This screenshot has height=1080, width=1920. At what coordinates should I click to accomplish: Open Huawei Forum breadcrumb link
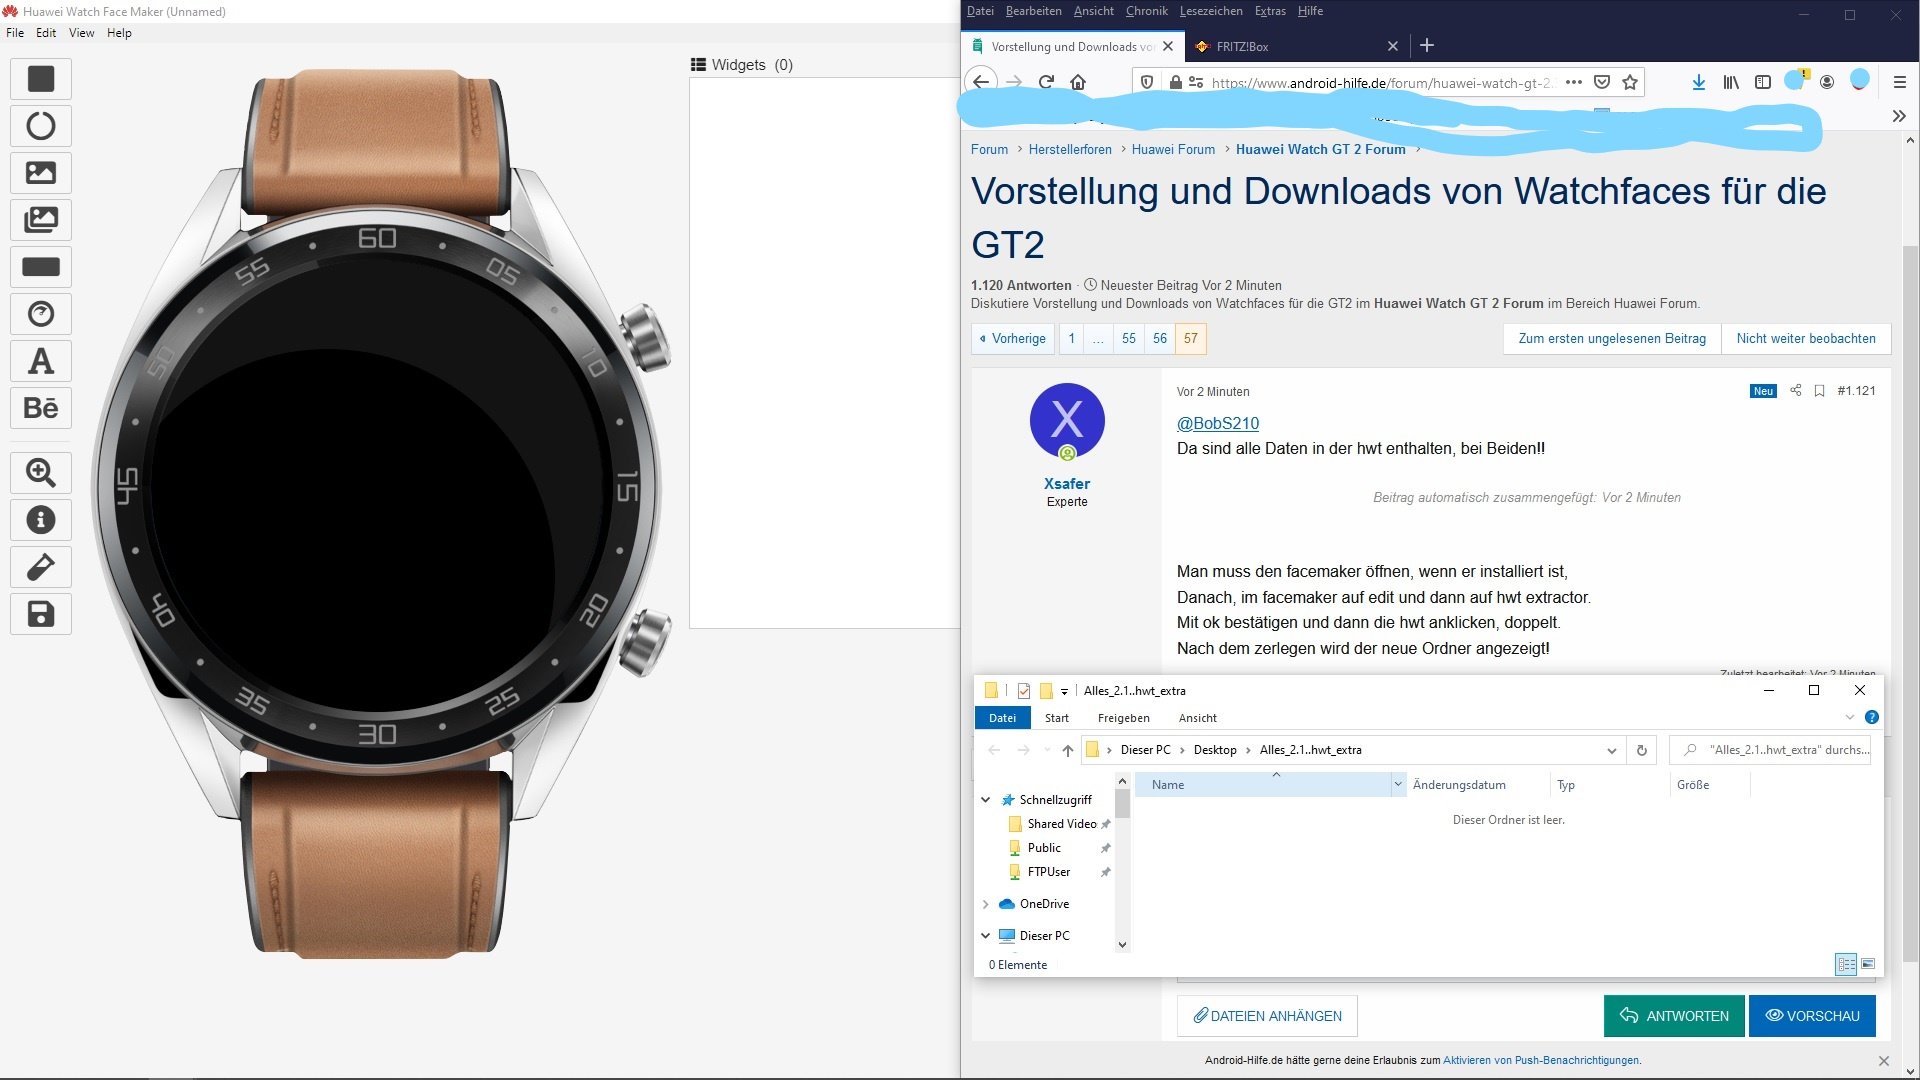pos(1173,149)
